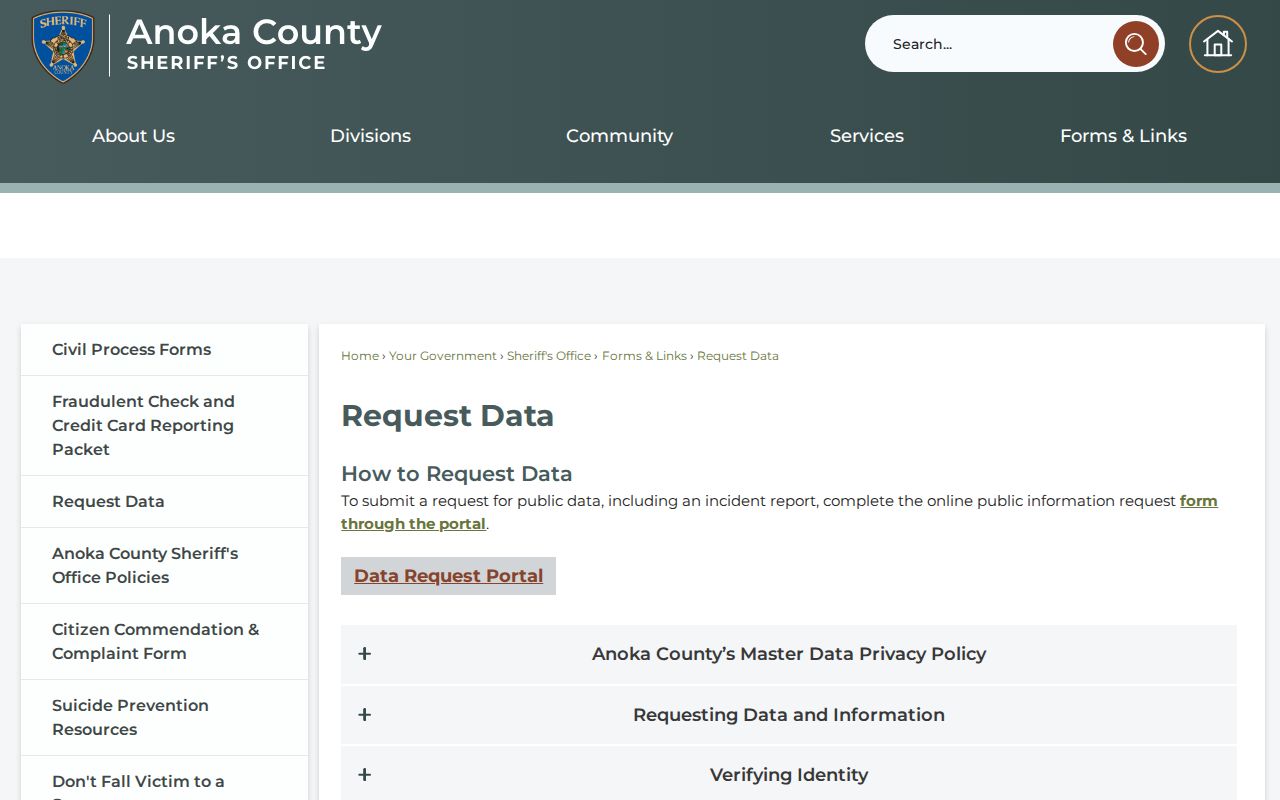The image size is (1280, 800).
Task: Click into the Search input field
Action: click(990, 44)
